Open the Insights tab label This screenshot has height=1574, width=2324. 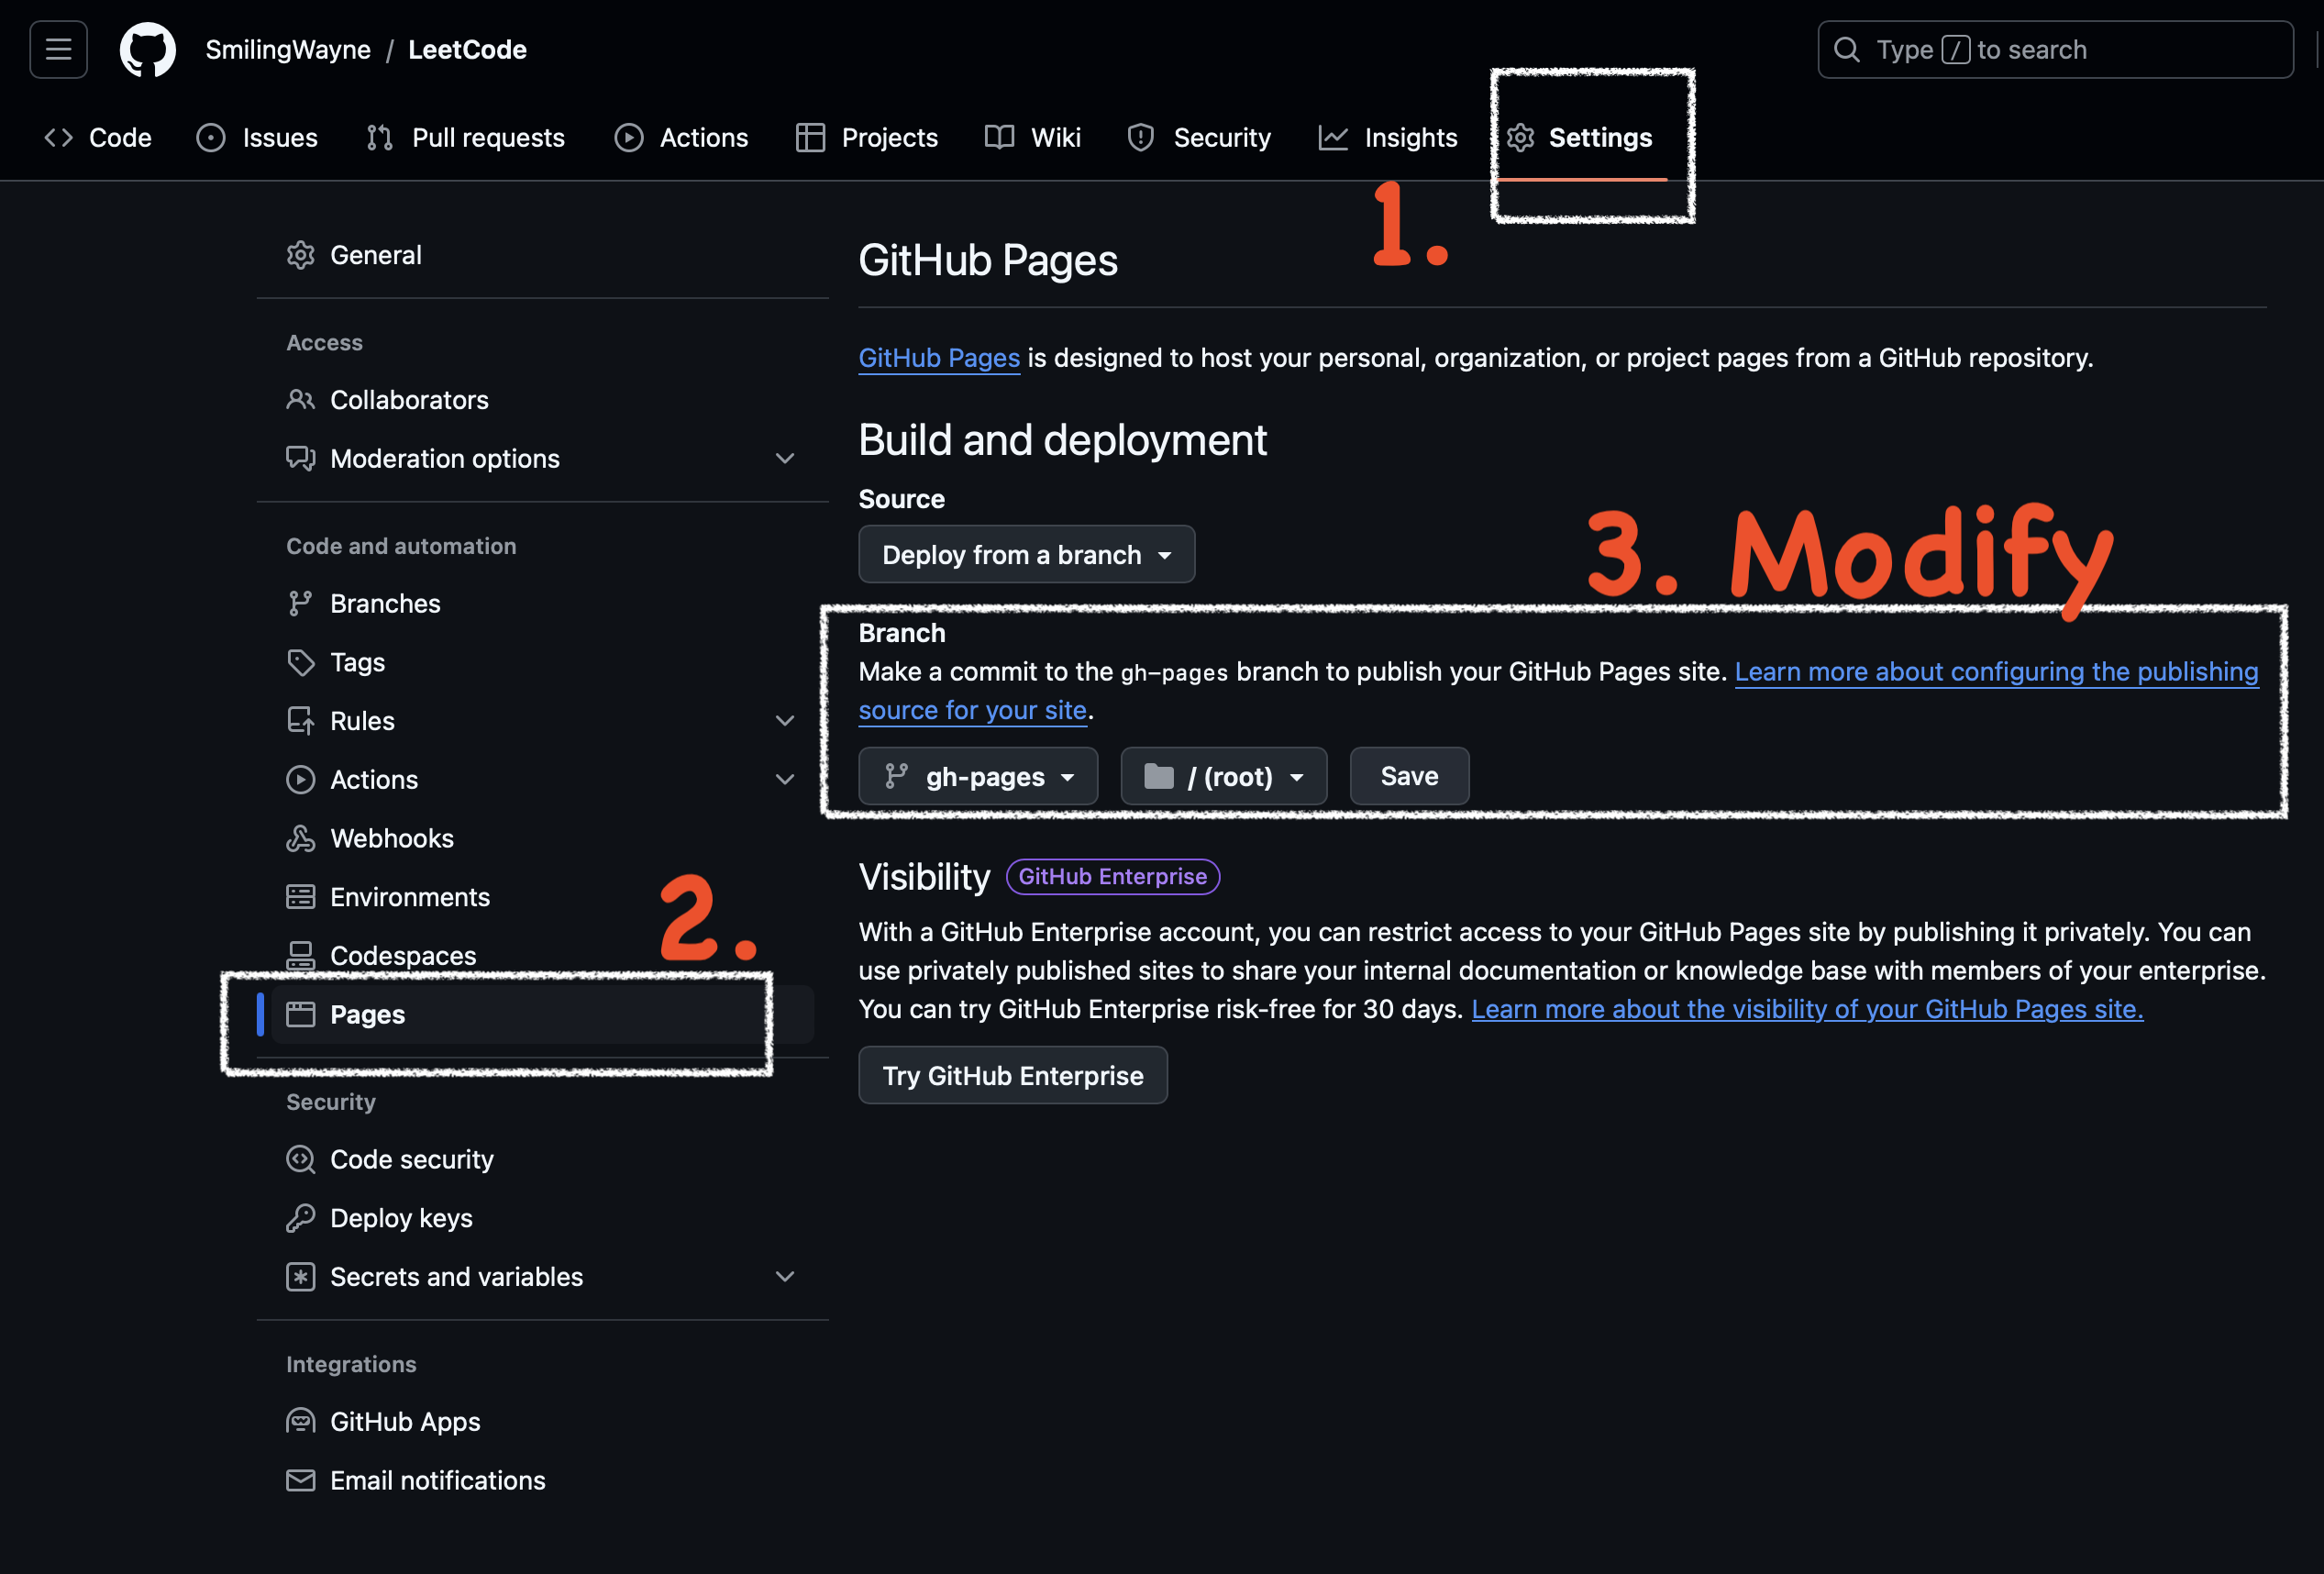point(1411,137)
